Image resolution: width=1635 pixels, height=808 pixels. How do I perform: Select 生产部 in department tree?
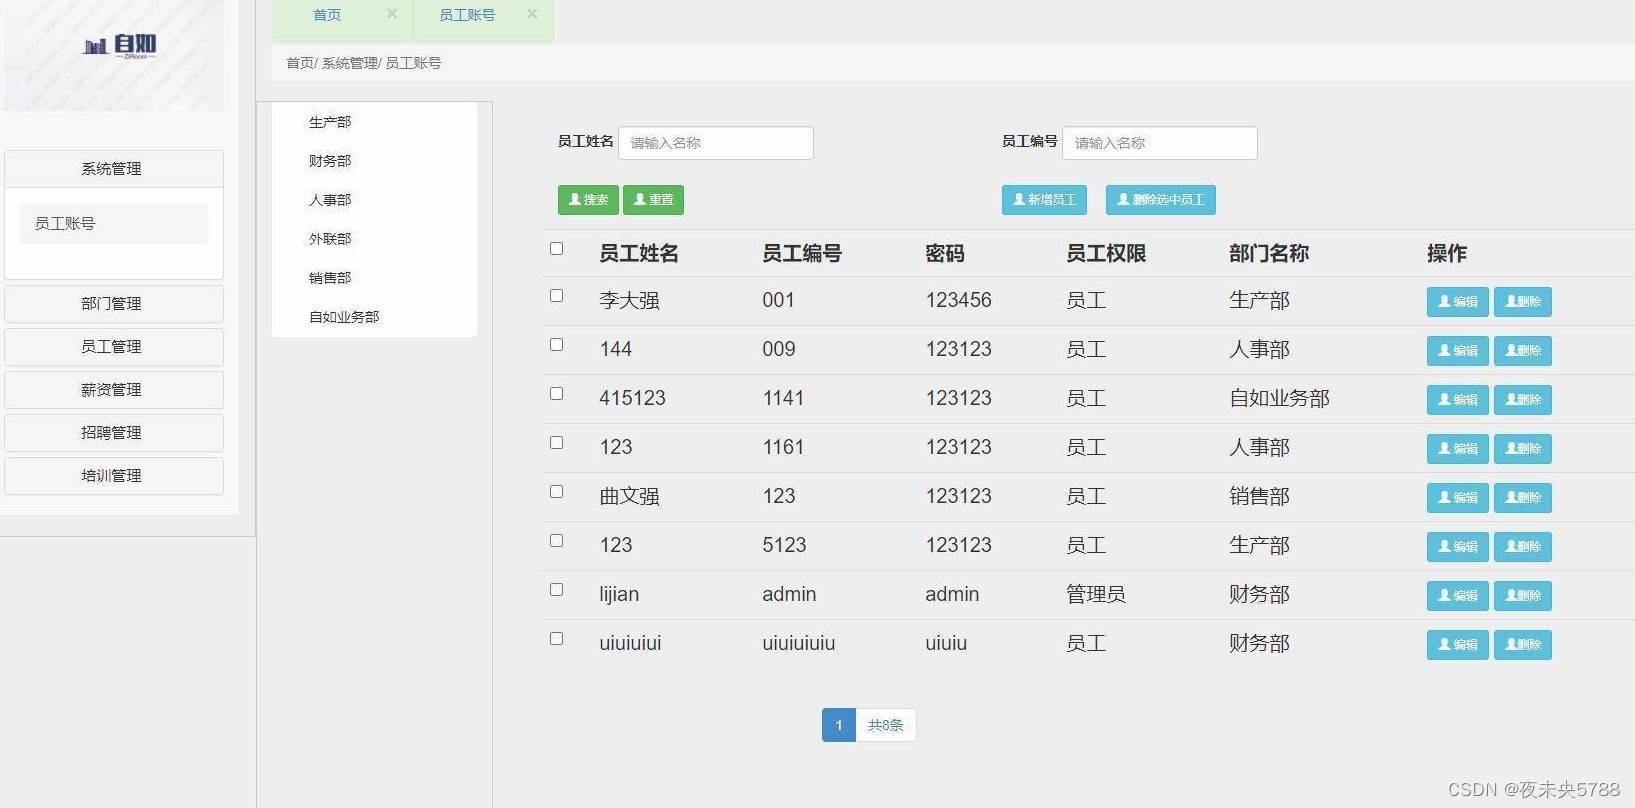[x=330, y=122]
